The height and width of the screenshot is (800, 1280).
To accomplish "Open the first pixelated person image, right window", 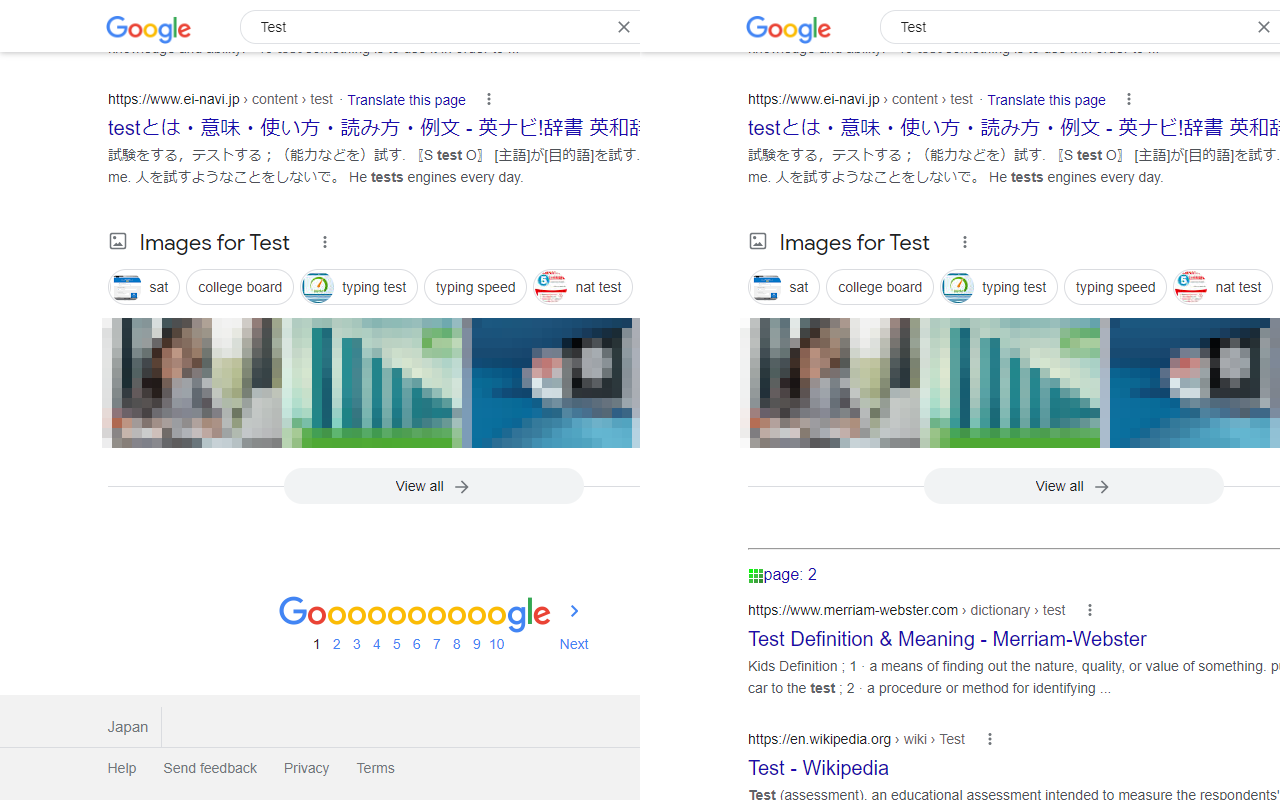I will 832,383.
